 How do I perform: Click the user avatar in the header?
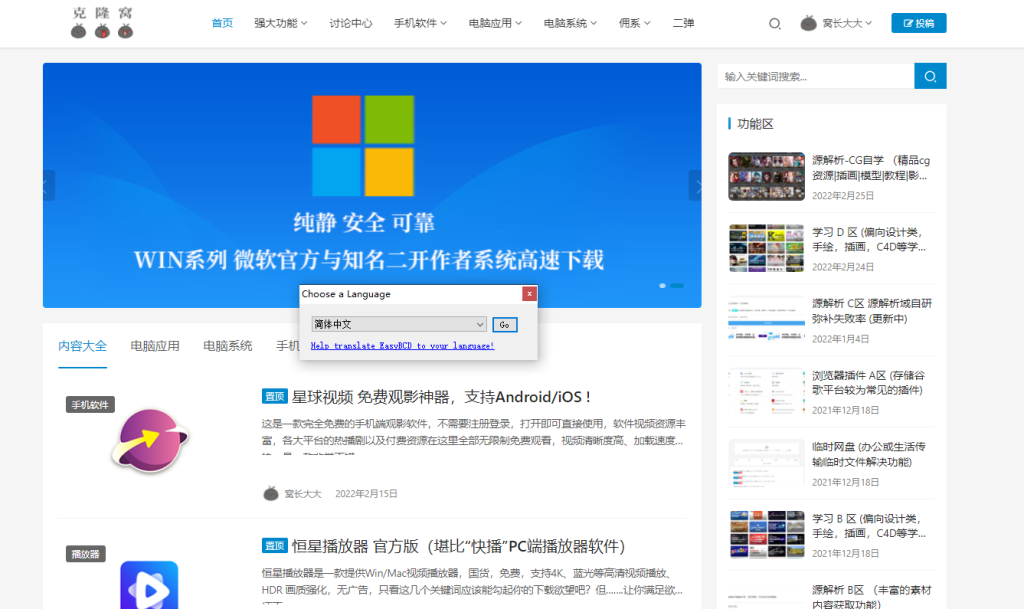[x=808, y=23]
